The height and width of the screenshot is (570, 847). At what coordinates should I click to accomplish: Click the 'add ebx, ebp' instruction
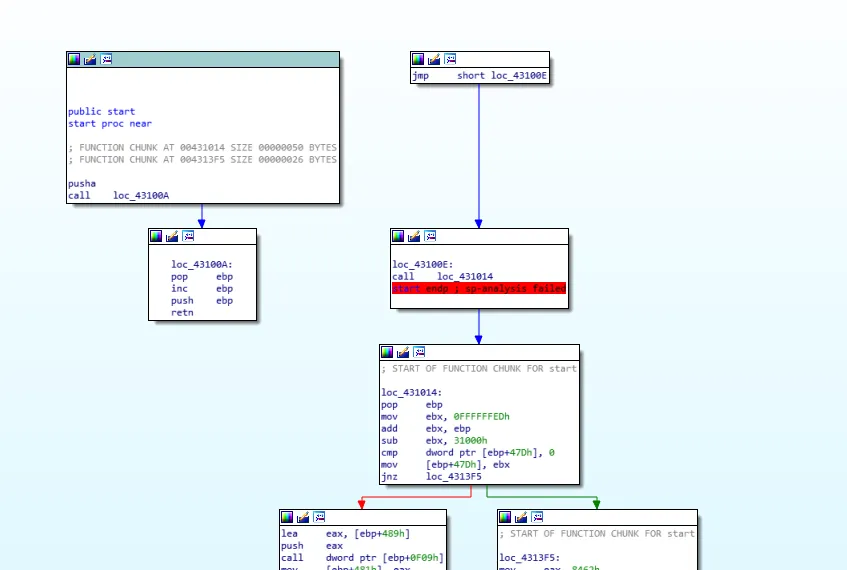426,428
